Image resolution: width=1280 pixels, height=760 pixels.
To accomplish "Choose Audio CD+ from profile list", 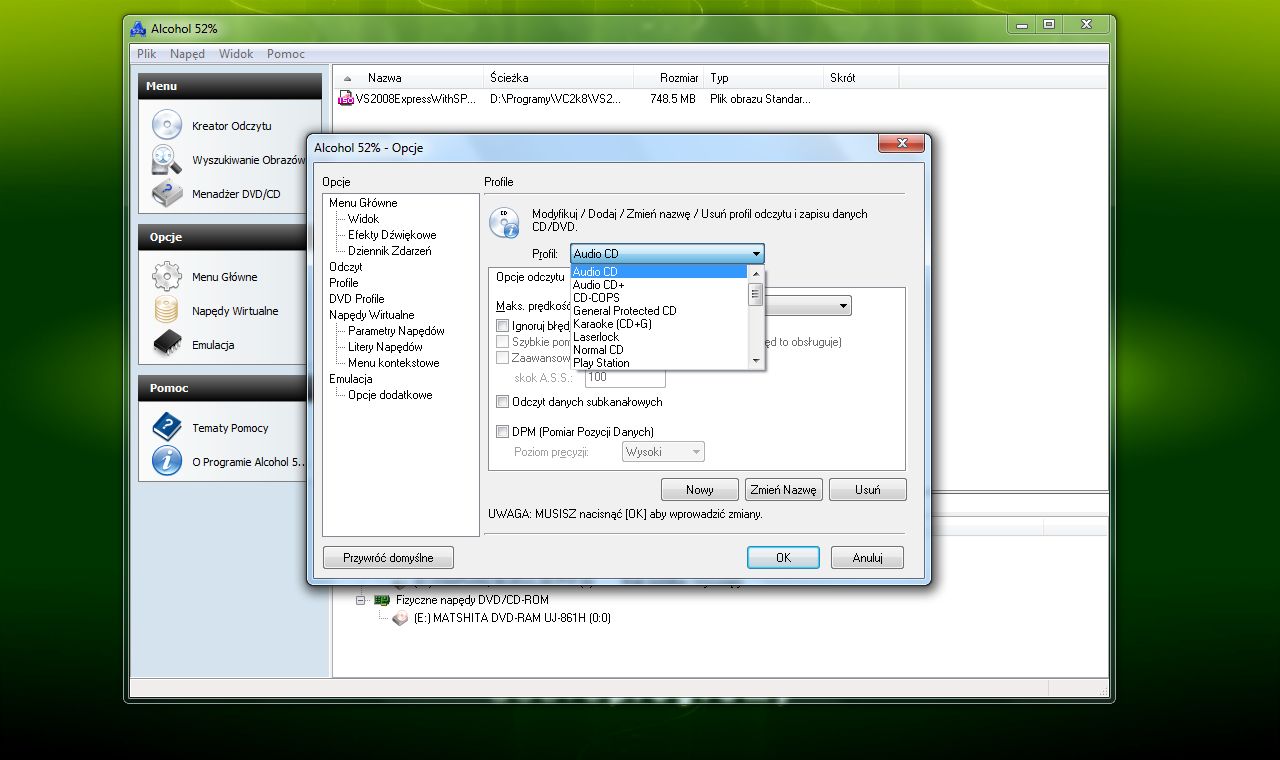I will (660, 285).
